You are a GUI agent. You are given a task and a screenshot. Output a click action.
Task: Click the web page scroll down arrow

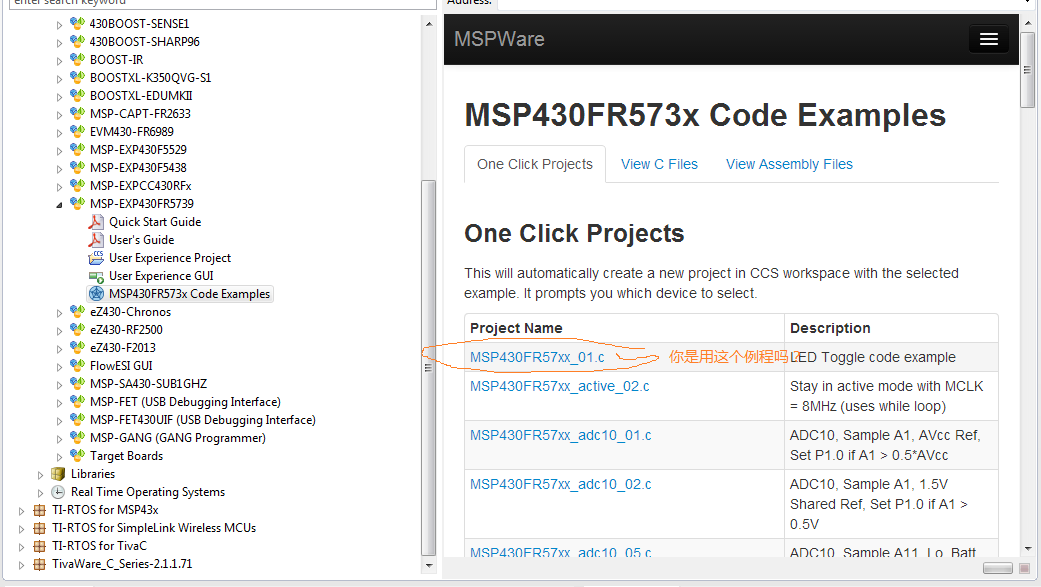pos(1028,549)
